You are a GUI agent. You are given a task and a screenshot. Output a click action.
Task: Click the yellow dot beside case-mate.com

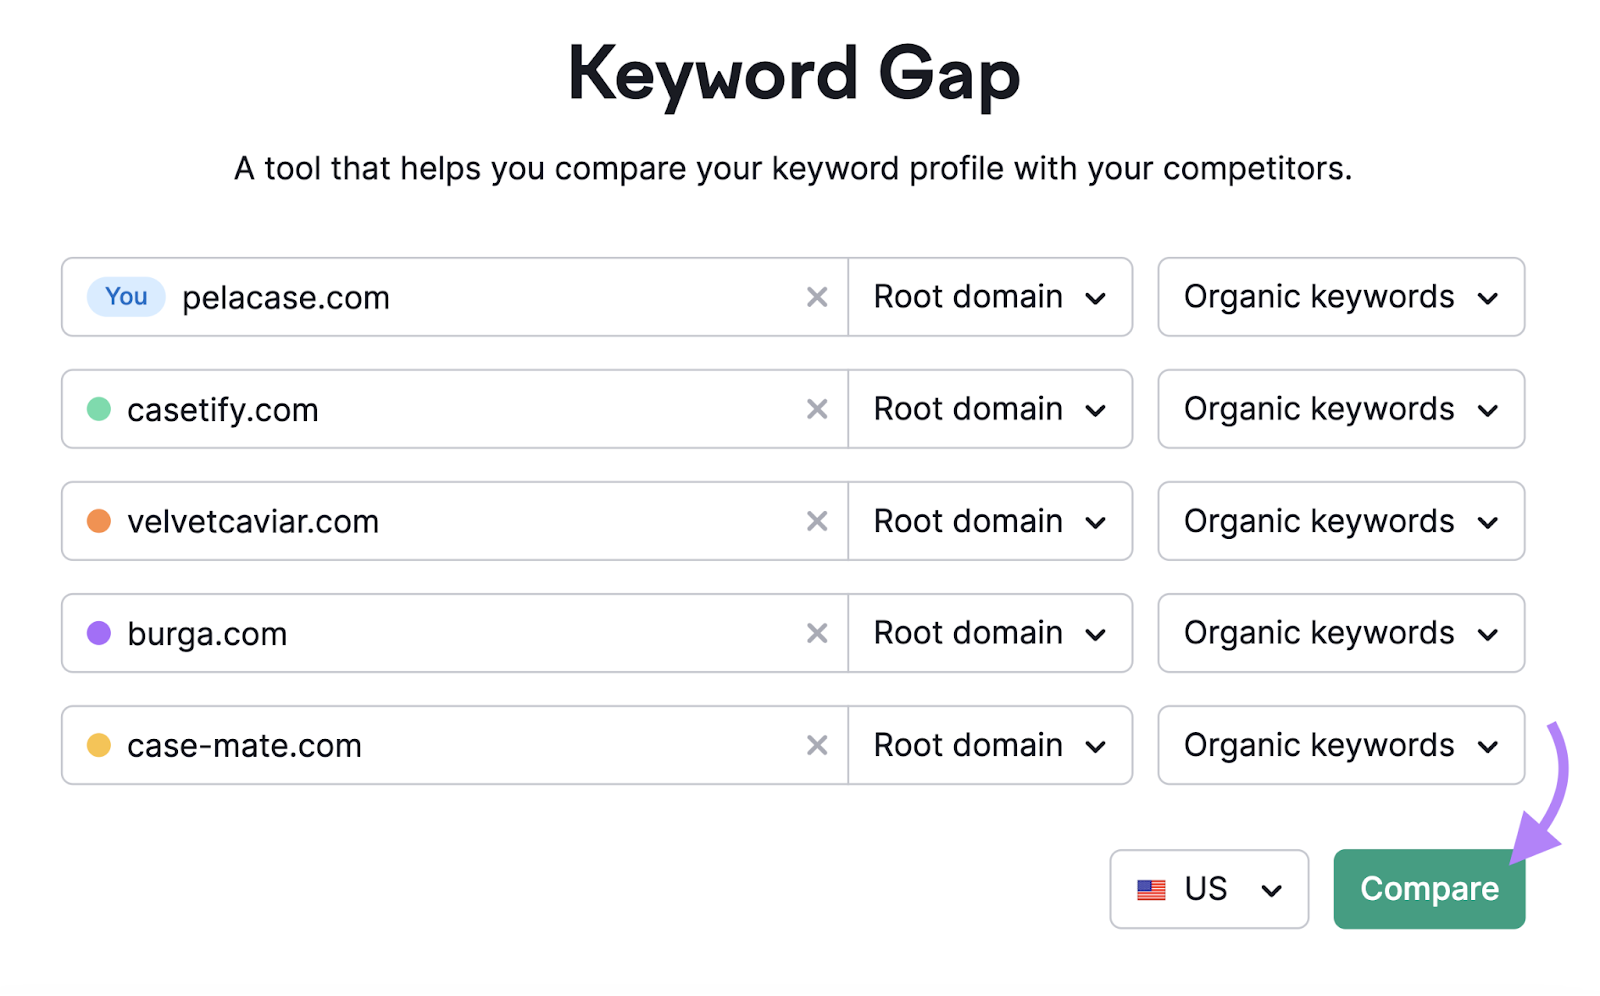pyautogui.click(x=99, y=744)
